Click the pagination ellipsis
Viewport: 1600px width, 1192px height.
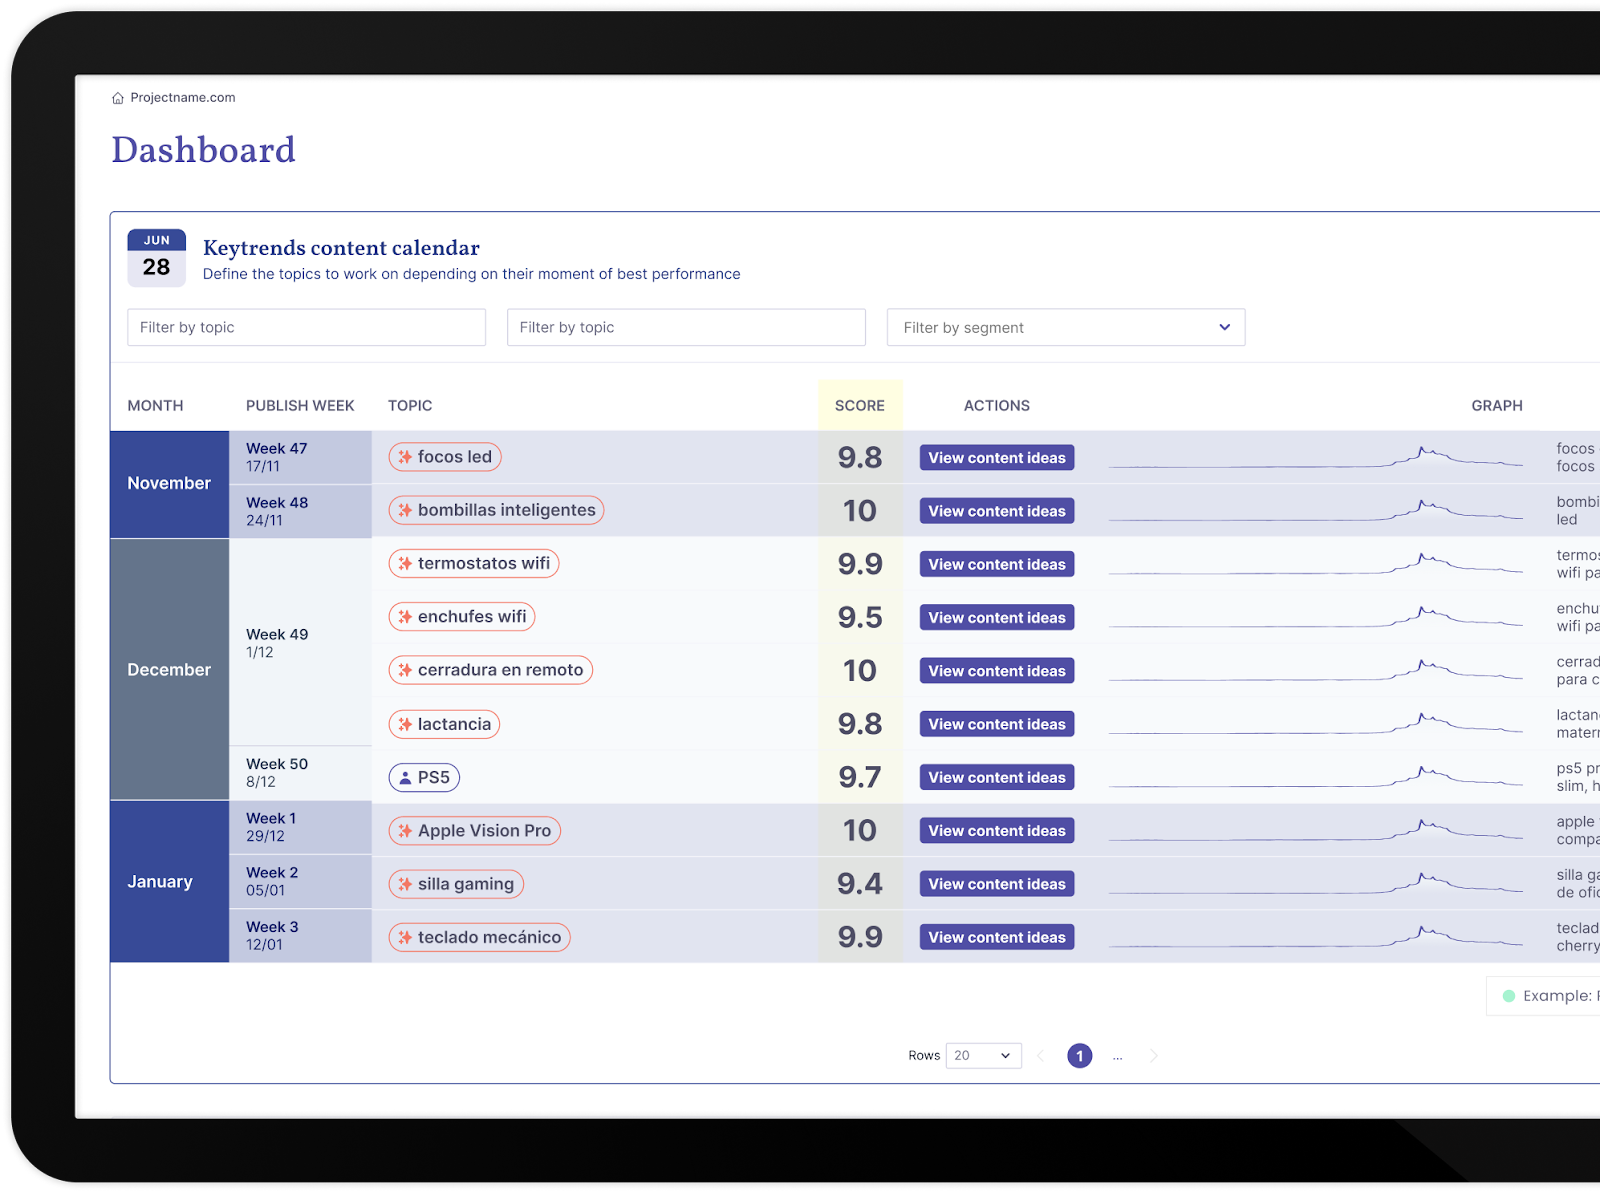[x=1117, y=1057]
